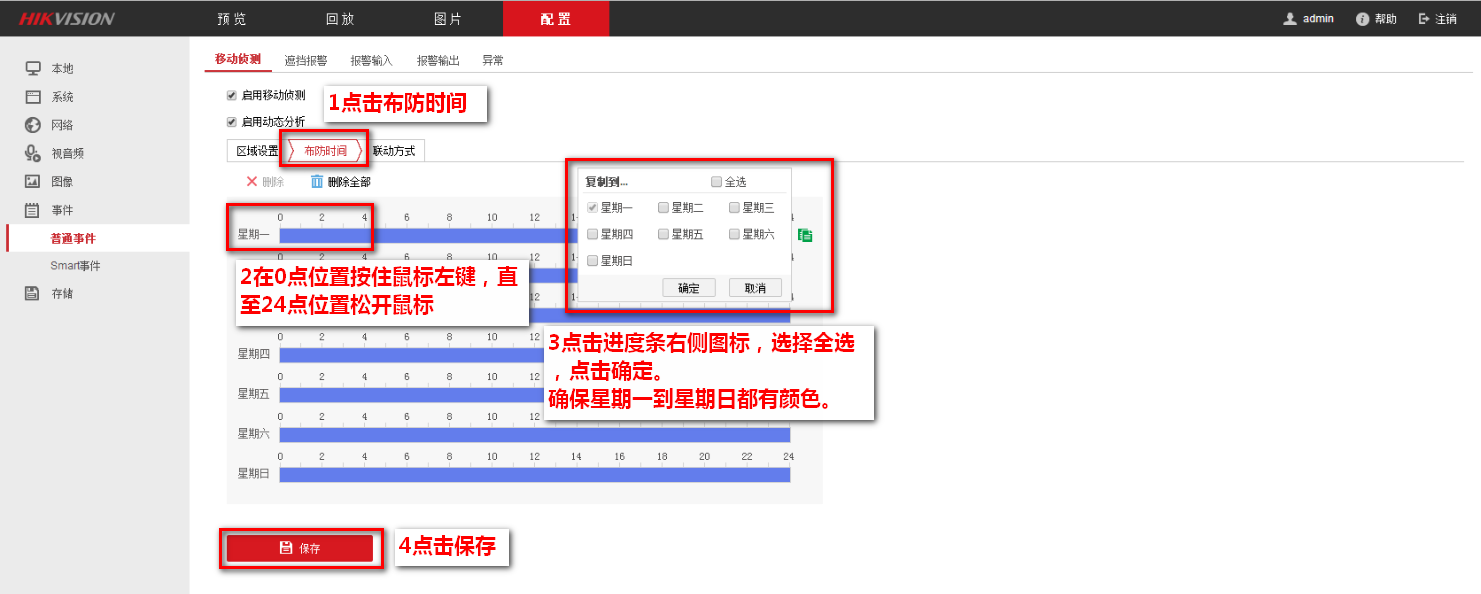The image size is (1481, 594).
Task: Switch to 移动侦测 tab
Action: click(x=238, y=60)
